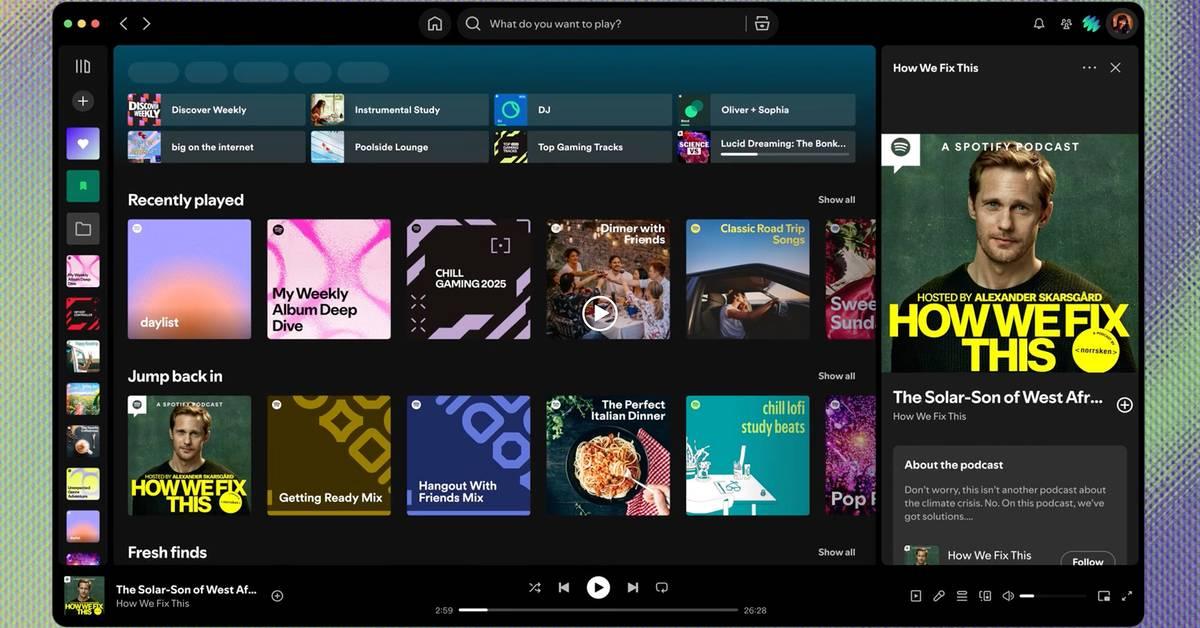Click the large podcast cover in the side panel

[1010, 253]
